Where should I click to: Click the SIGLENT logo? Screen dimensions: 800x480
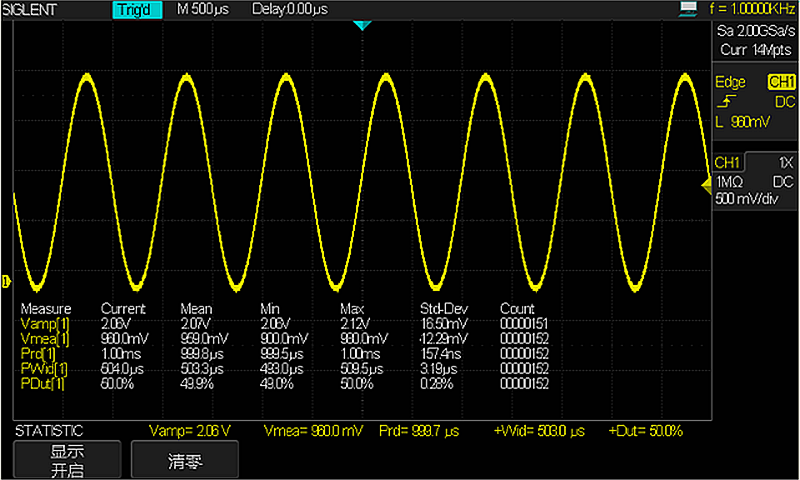tap(31, 9)
